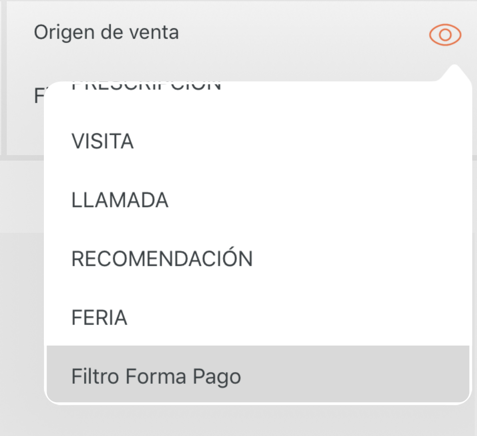The width and height of the screenshot is (477, 436).
Task: Open the highlighted Filtro Forma Pago entry
Action: click(258, 374)
